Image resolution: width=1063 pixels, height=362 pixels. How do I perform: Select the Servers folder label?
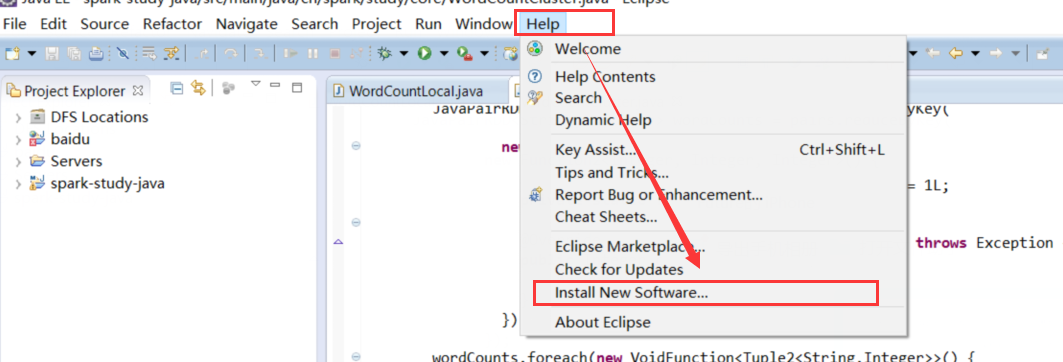click(77, 161)
